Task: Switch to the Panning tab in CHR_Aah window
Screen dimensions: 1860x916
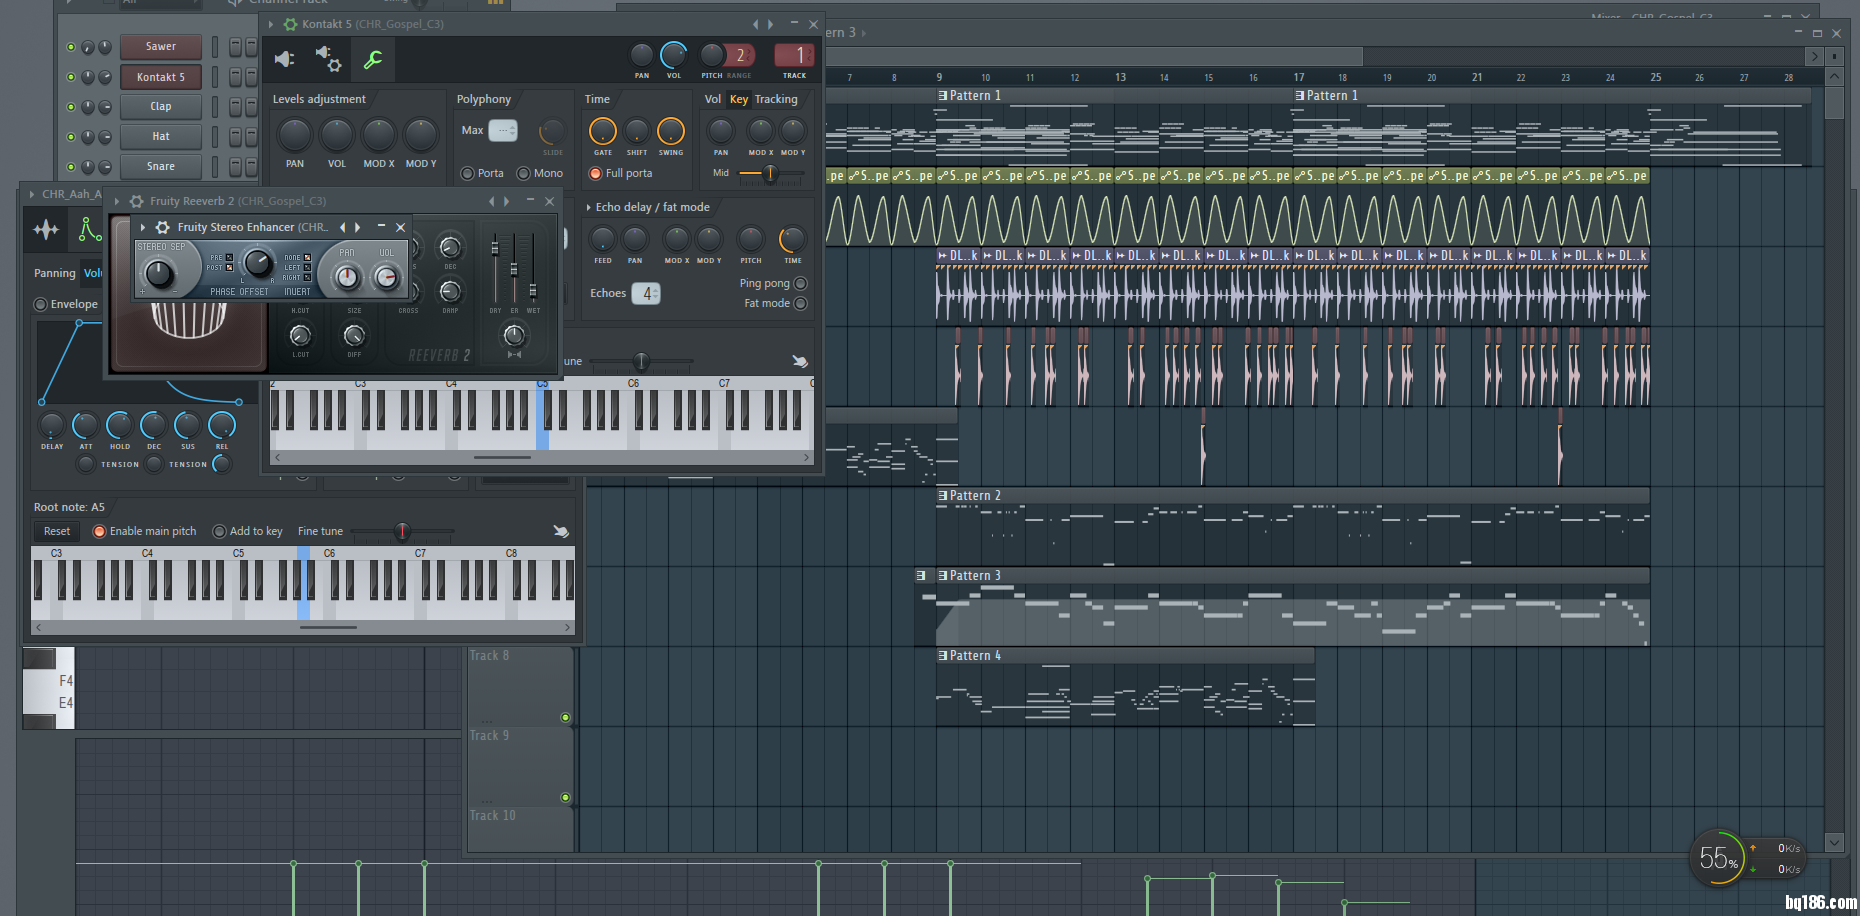Action: point(55,273)
